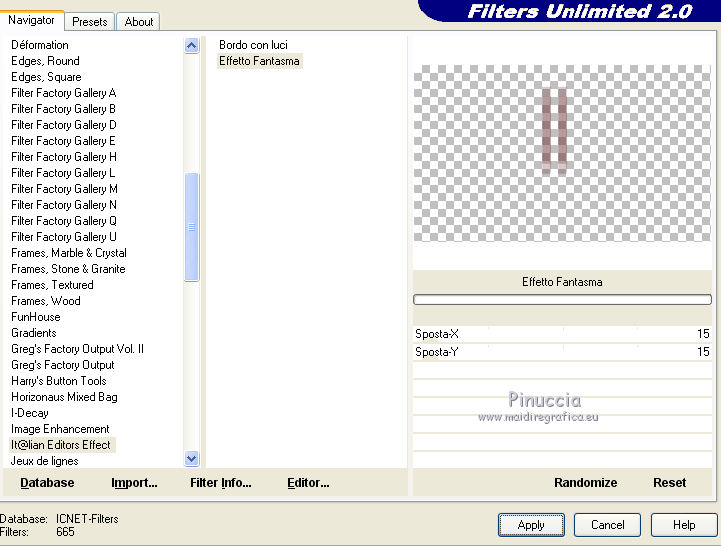
Task: Click Randomize parameters
Action: click(585, 483)
